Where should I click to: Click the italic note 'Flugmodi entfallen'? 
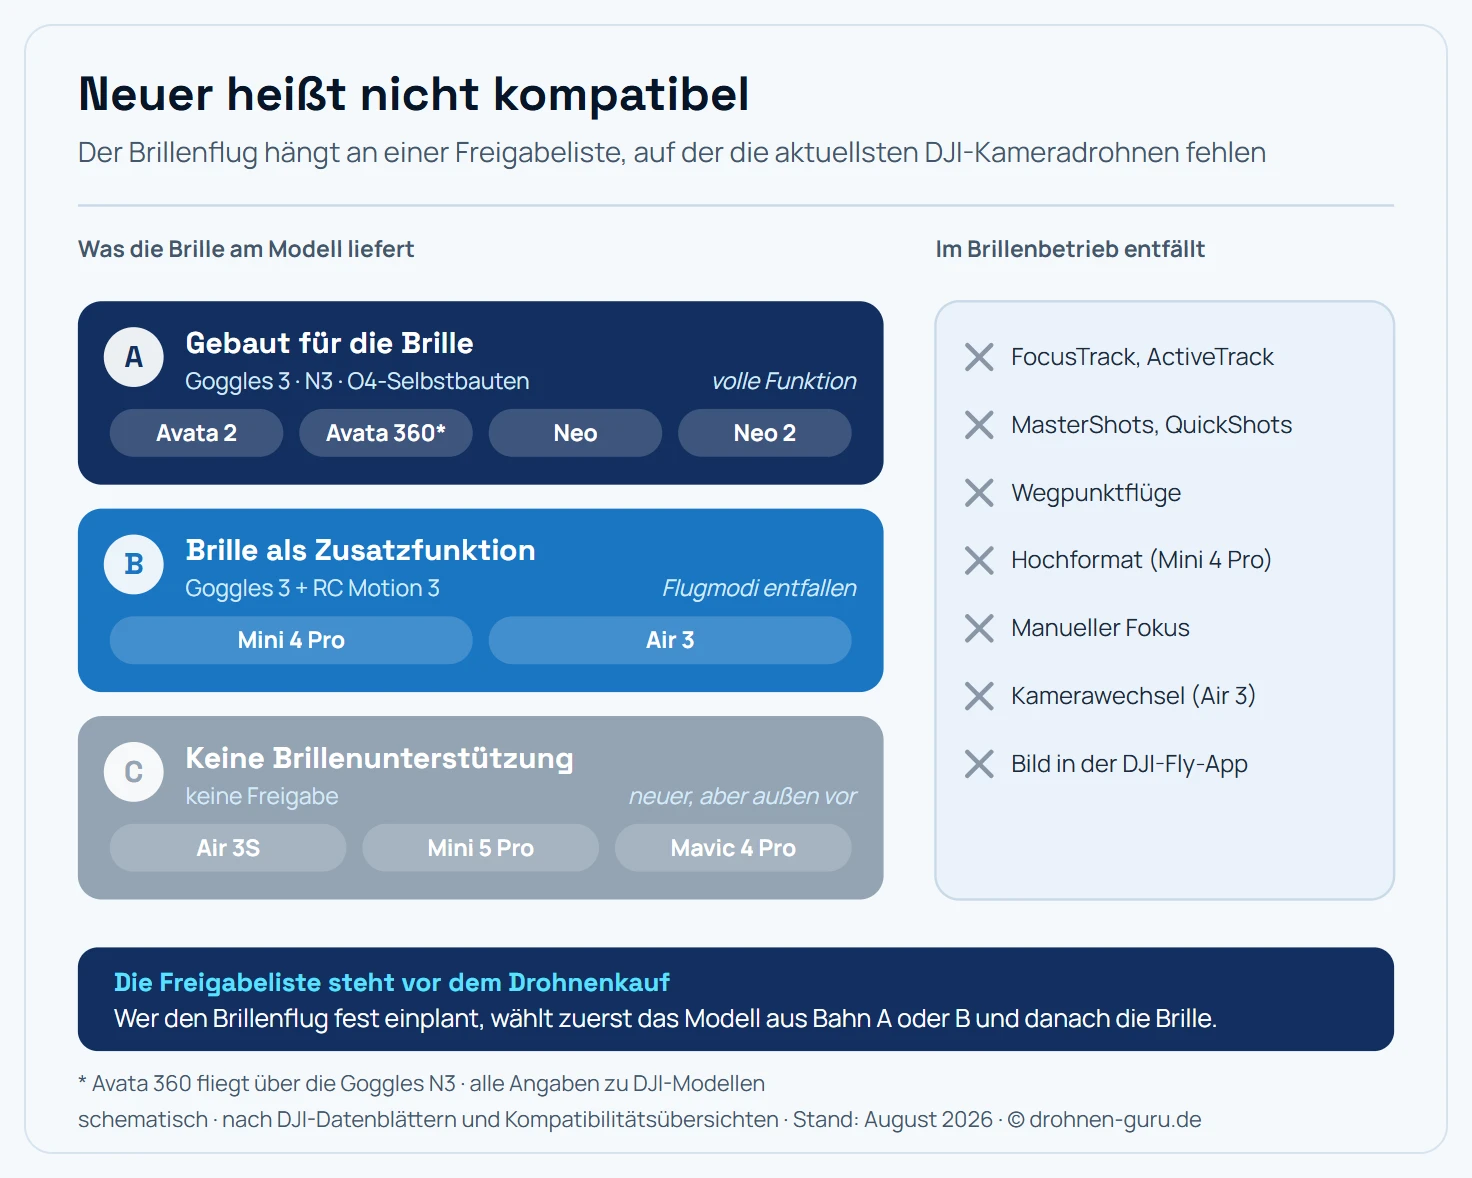[x=759, y=588]
